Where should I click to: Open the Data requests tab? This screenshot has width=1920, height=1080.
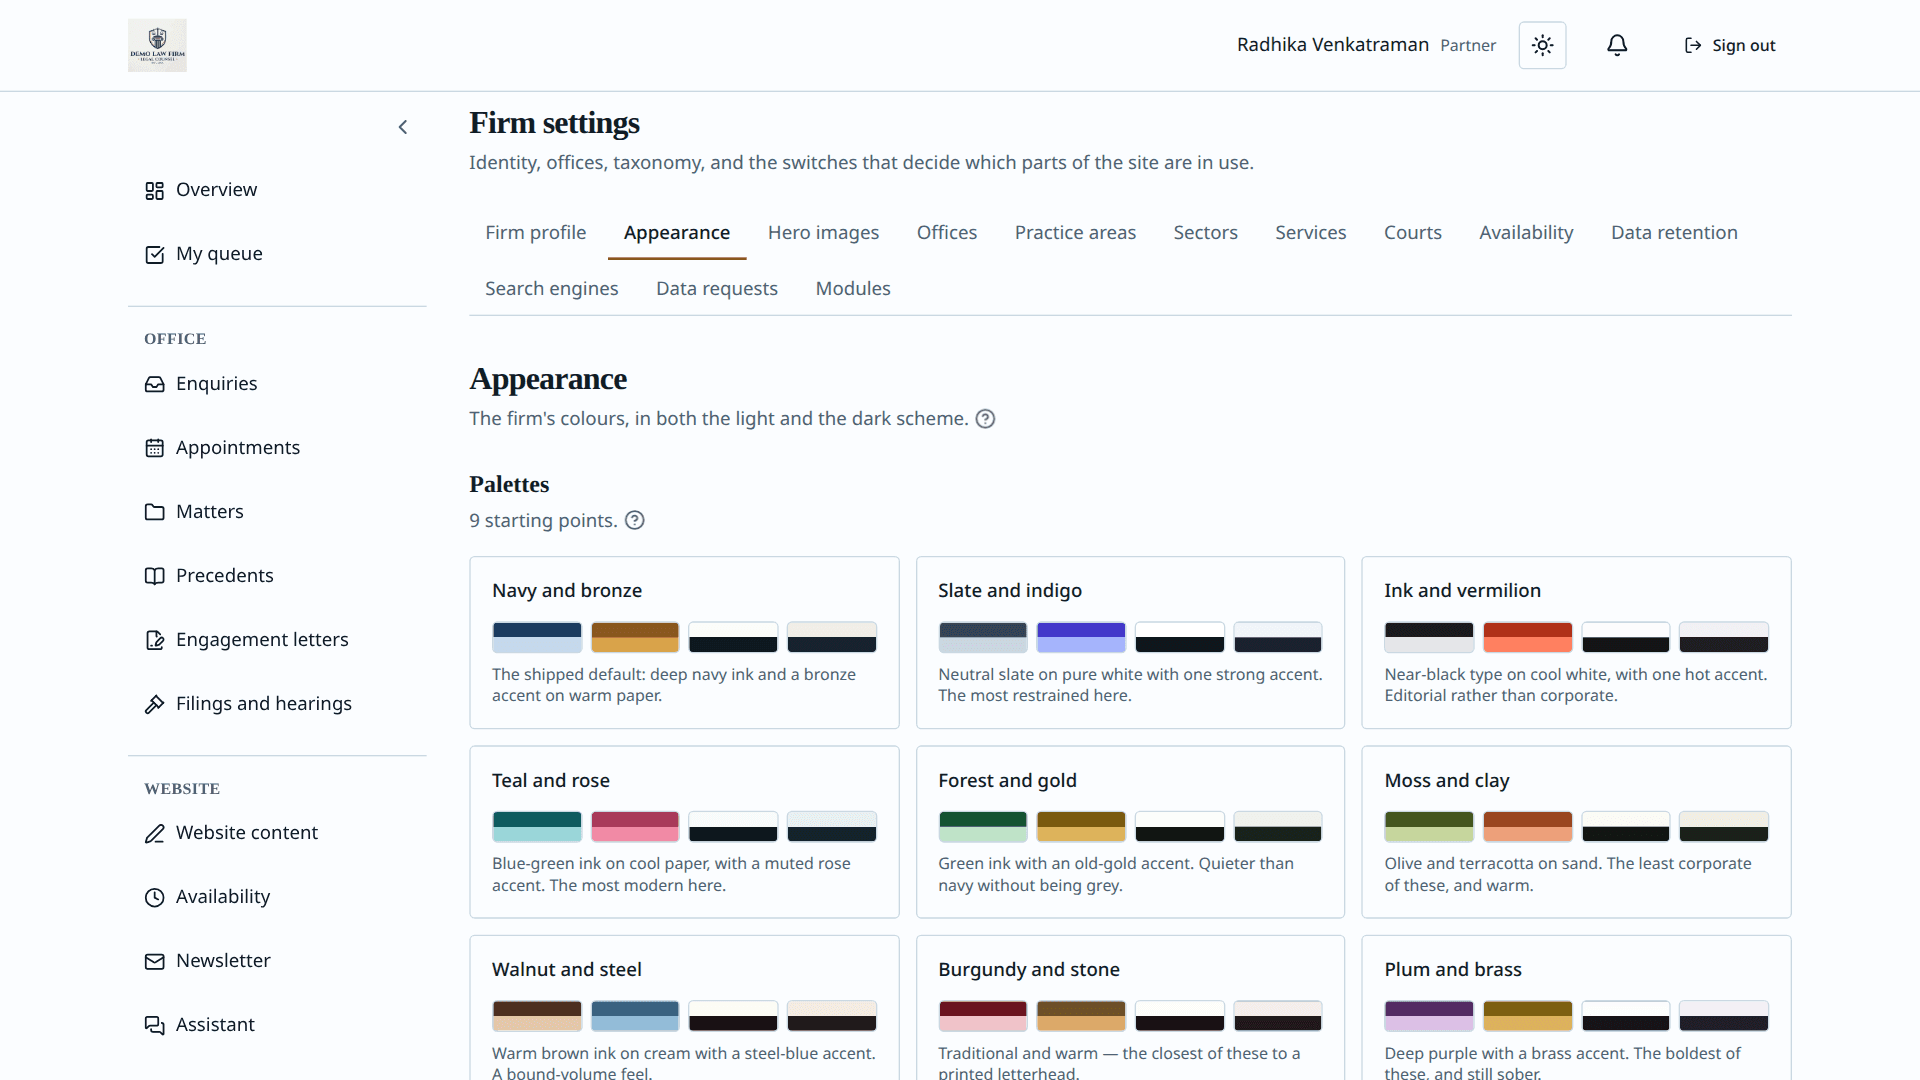(x=716, y=288)
